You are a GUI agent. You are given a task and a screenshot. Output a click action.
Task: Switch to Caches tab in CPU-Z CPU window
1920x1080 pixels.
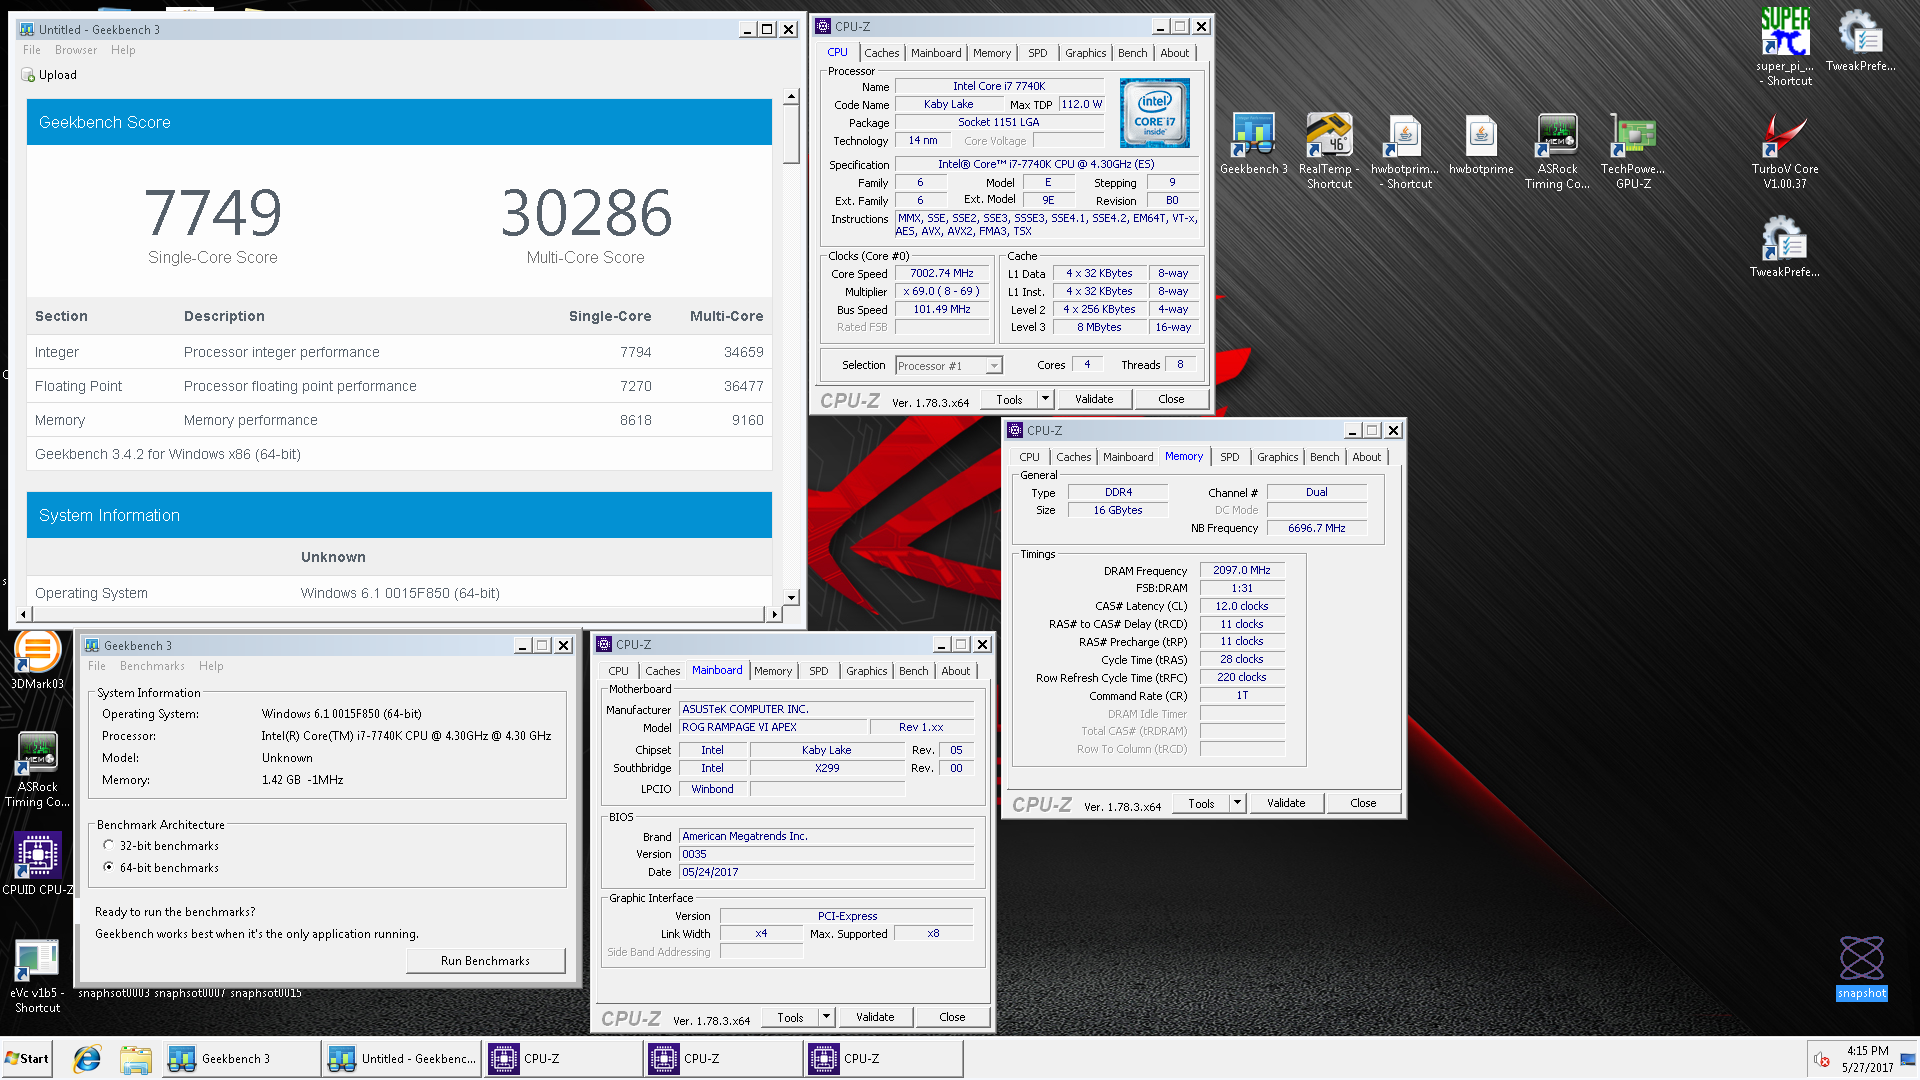tap(881, 53)
